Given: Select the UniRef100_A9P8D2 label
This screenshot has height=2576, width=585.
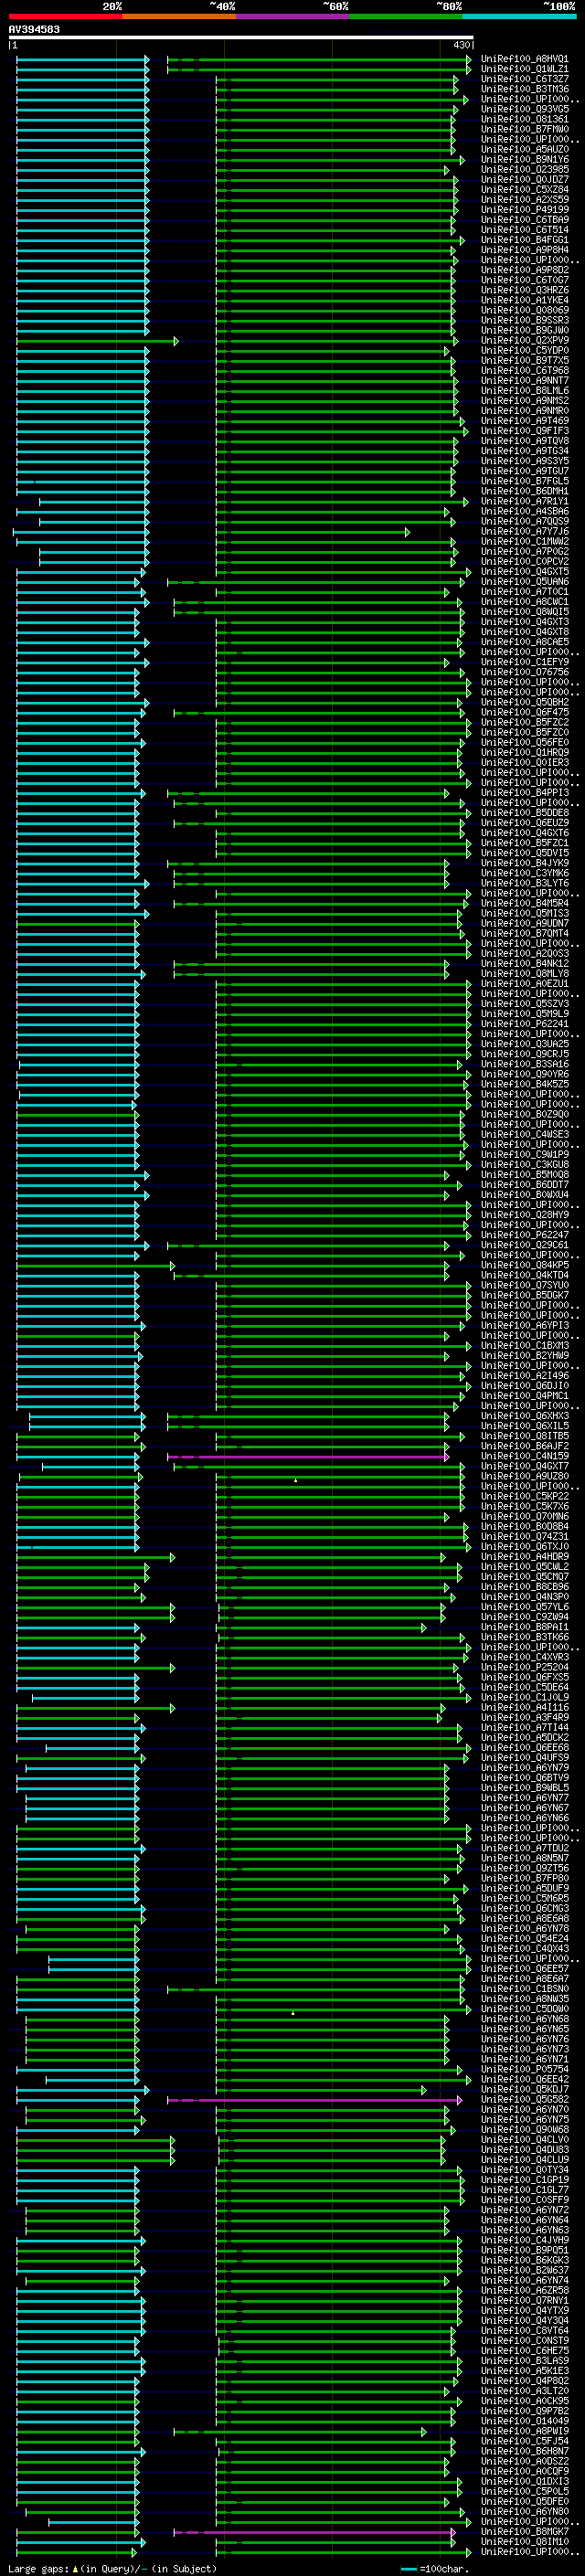Looking at the screenshot, I should (525, 269).
